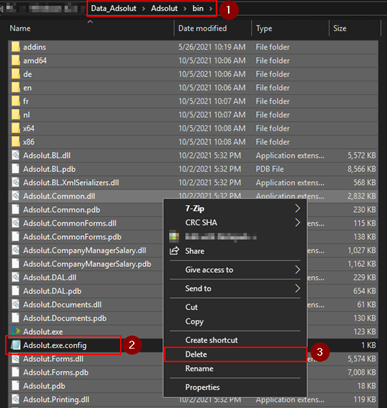Click the Share icon in context menu
The width and height of the screenshot is (387, 408).
[174, 251]
